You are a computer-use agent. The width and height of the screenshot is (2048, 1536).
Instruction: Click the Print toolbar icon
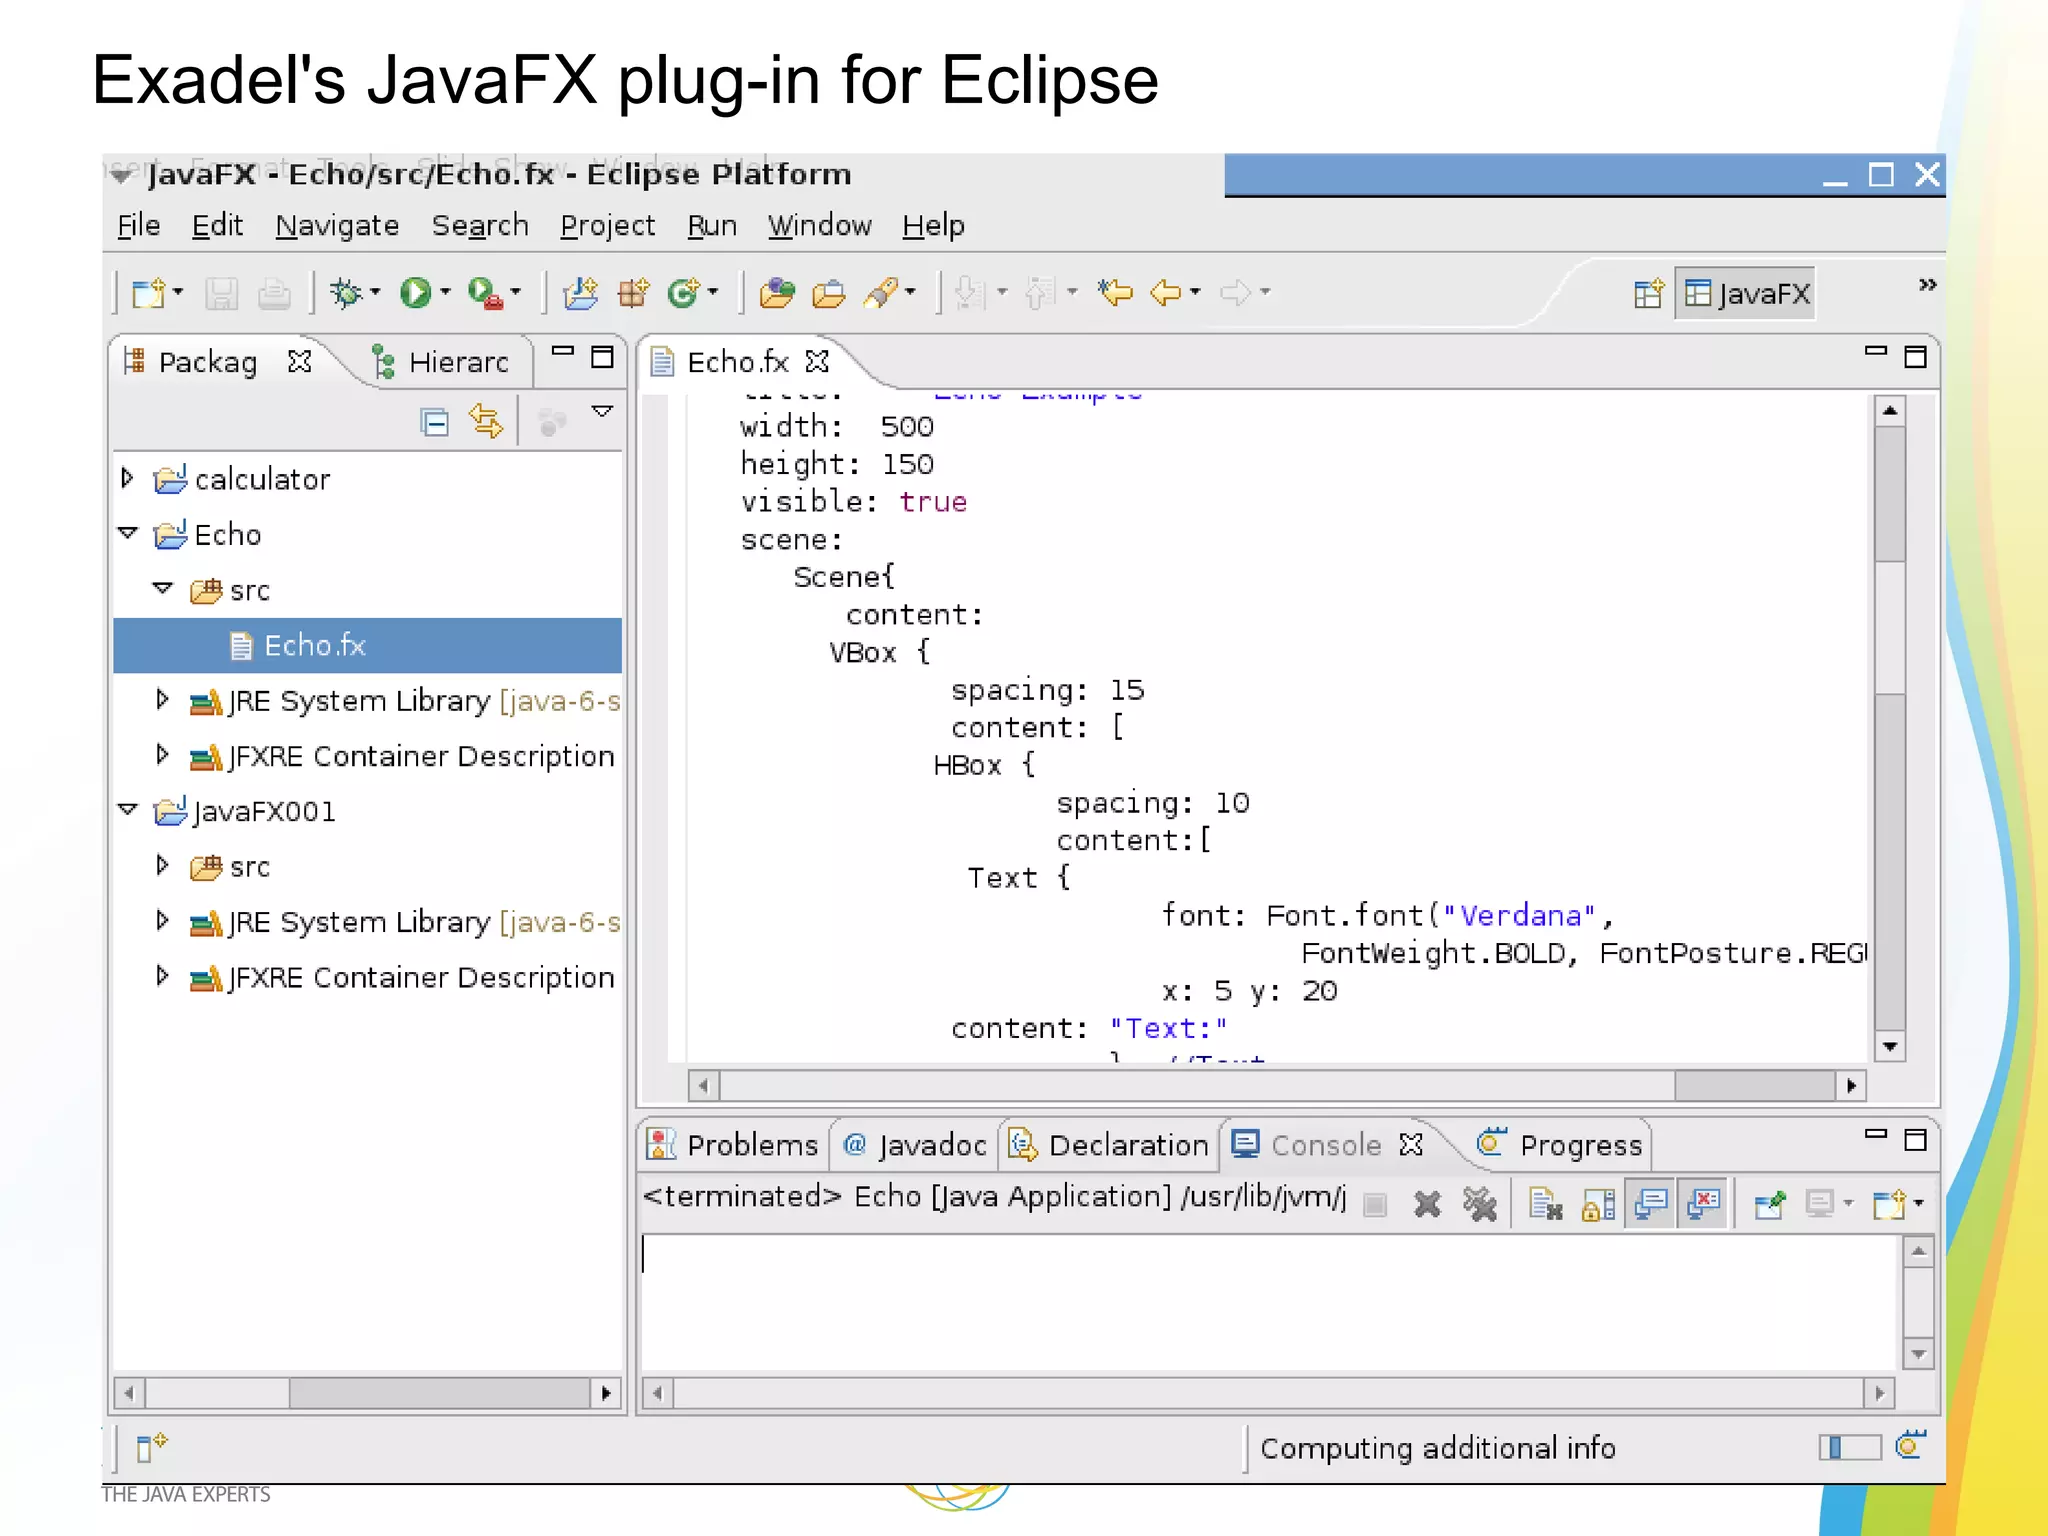click(x=274, y=293)
